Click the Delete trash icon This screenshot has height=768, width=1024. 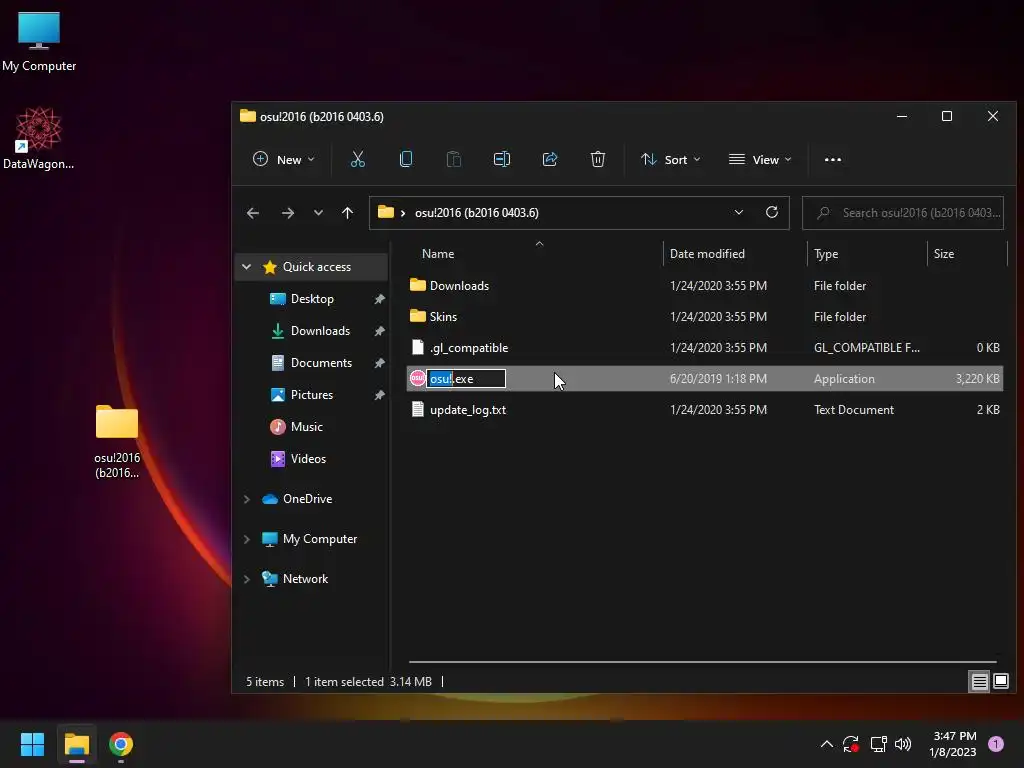click(x=598, y=159)
